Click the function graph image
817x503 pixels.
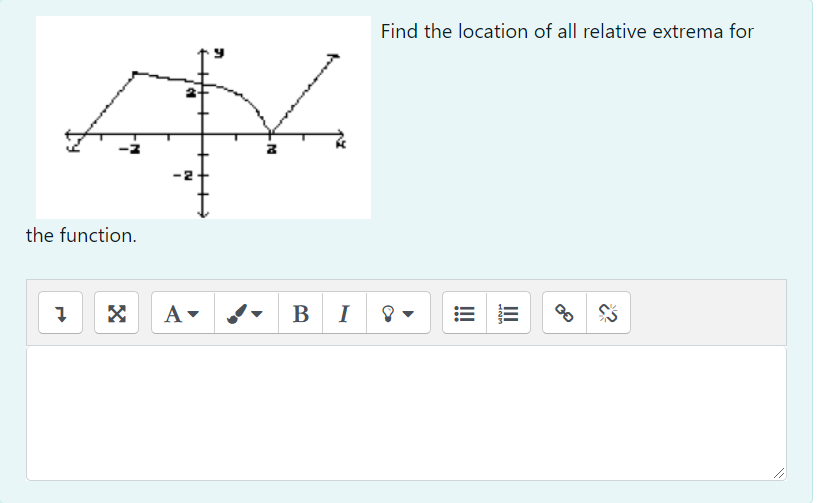click(x=203, y=117)
